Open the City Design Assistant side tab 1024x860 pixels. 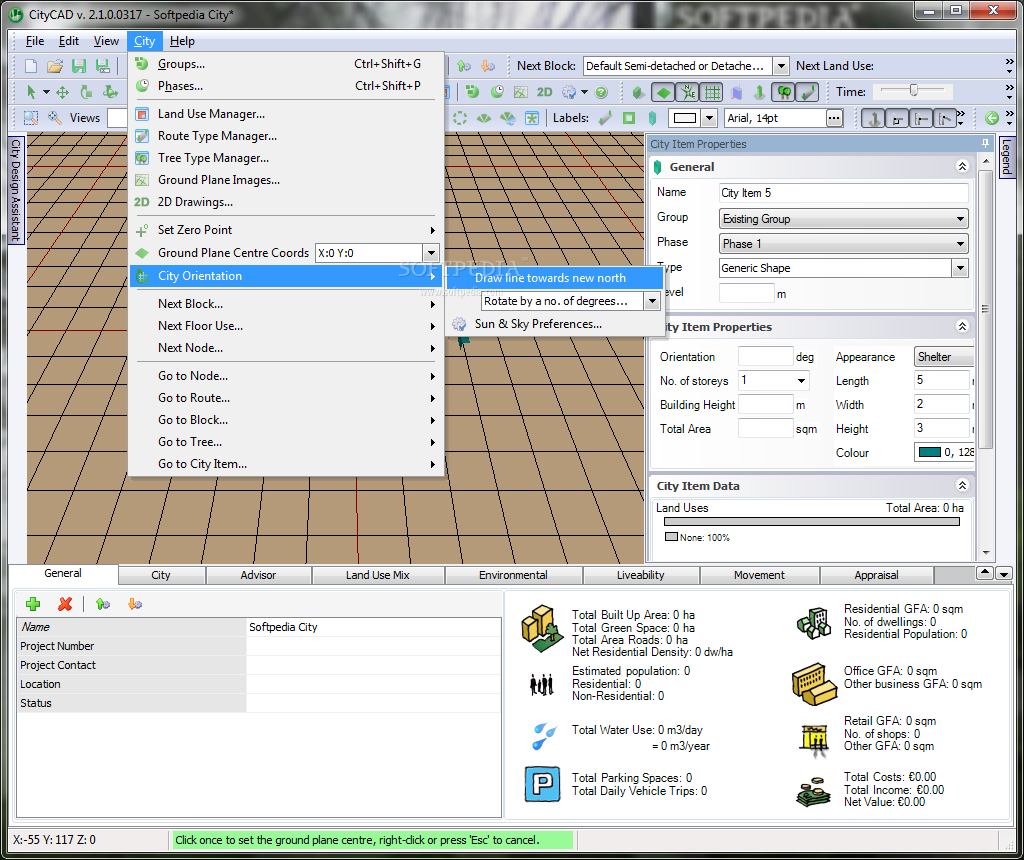16,189
